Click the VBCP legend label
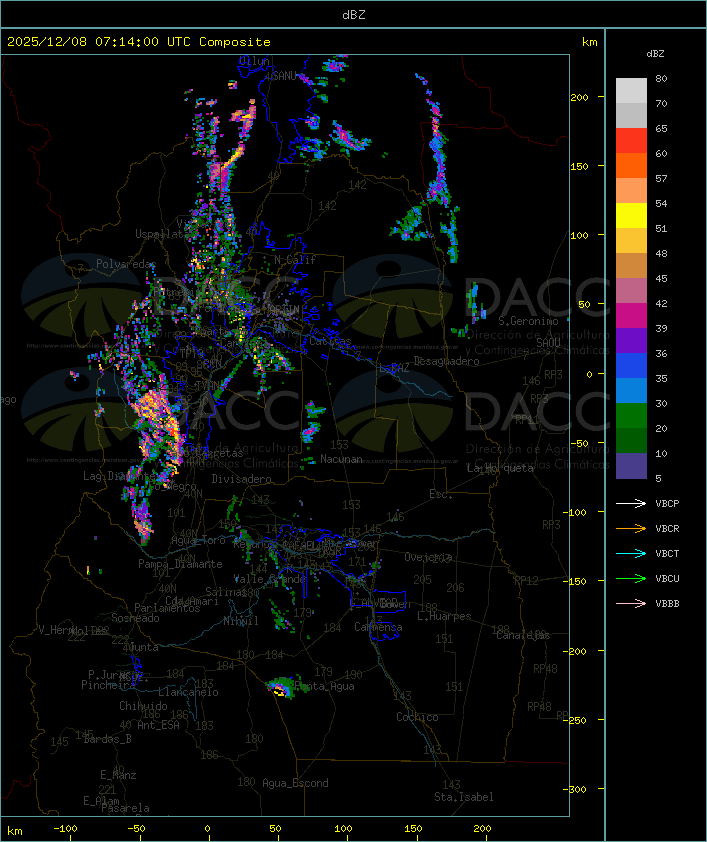This screenshot has width=707, height=842. click(x=667, y=503)
